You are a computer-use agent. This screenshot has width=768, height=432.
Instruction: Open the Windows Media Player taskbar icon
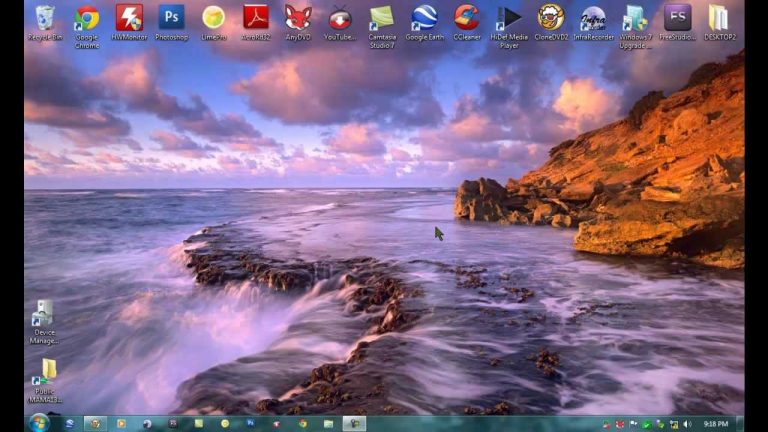click(x=121, y=423)
